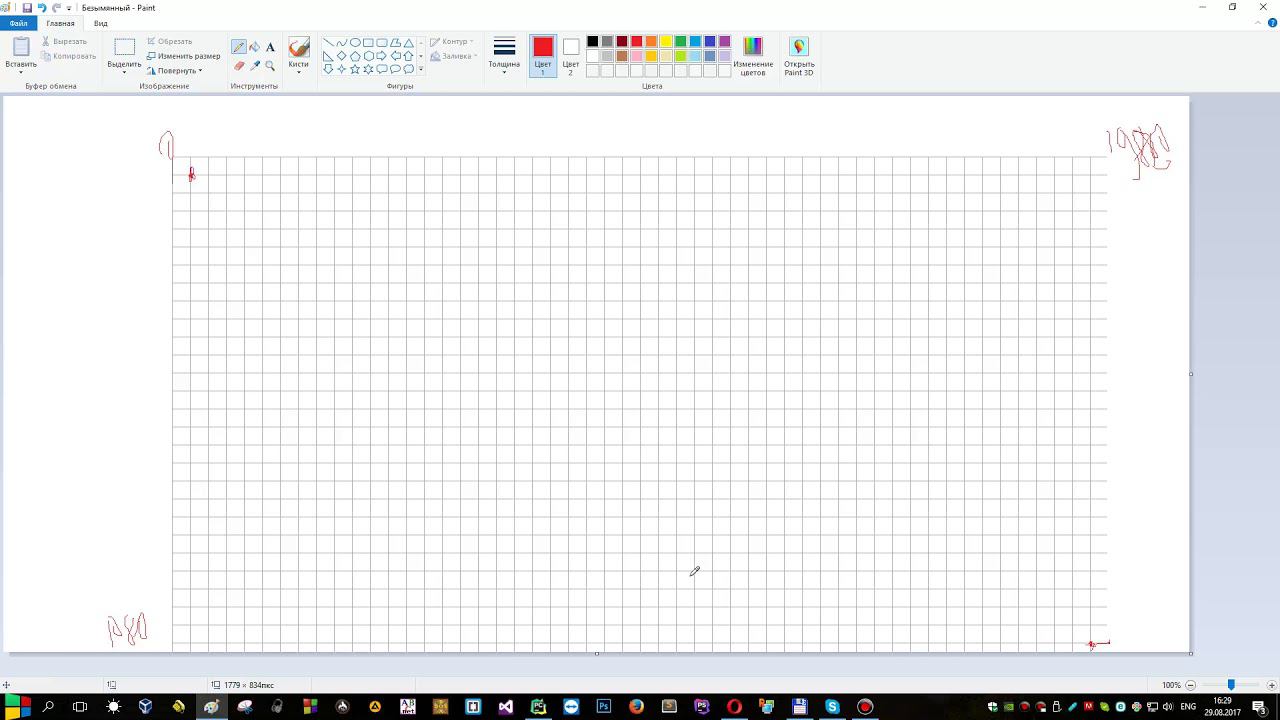This screenshot has width=1280, height=720.
Task: Switch to the Home (Главная) tab
Action: [60, 23]
